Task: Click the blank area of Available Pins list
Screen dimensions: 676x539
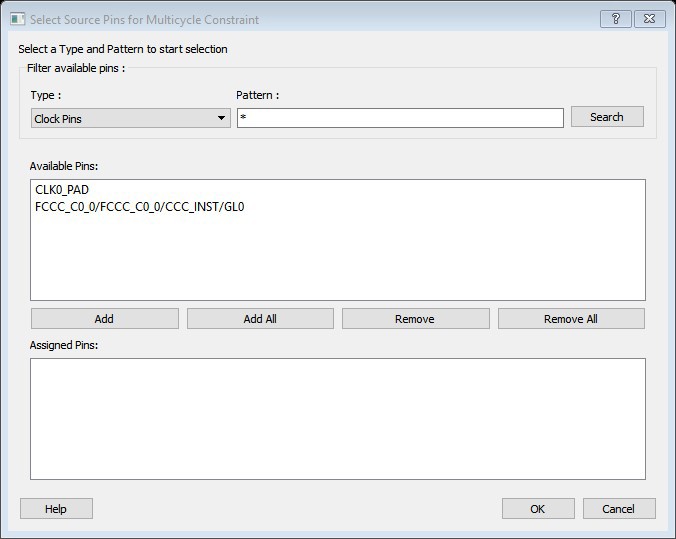Action: click(x=337, y=260)
